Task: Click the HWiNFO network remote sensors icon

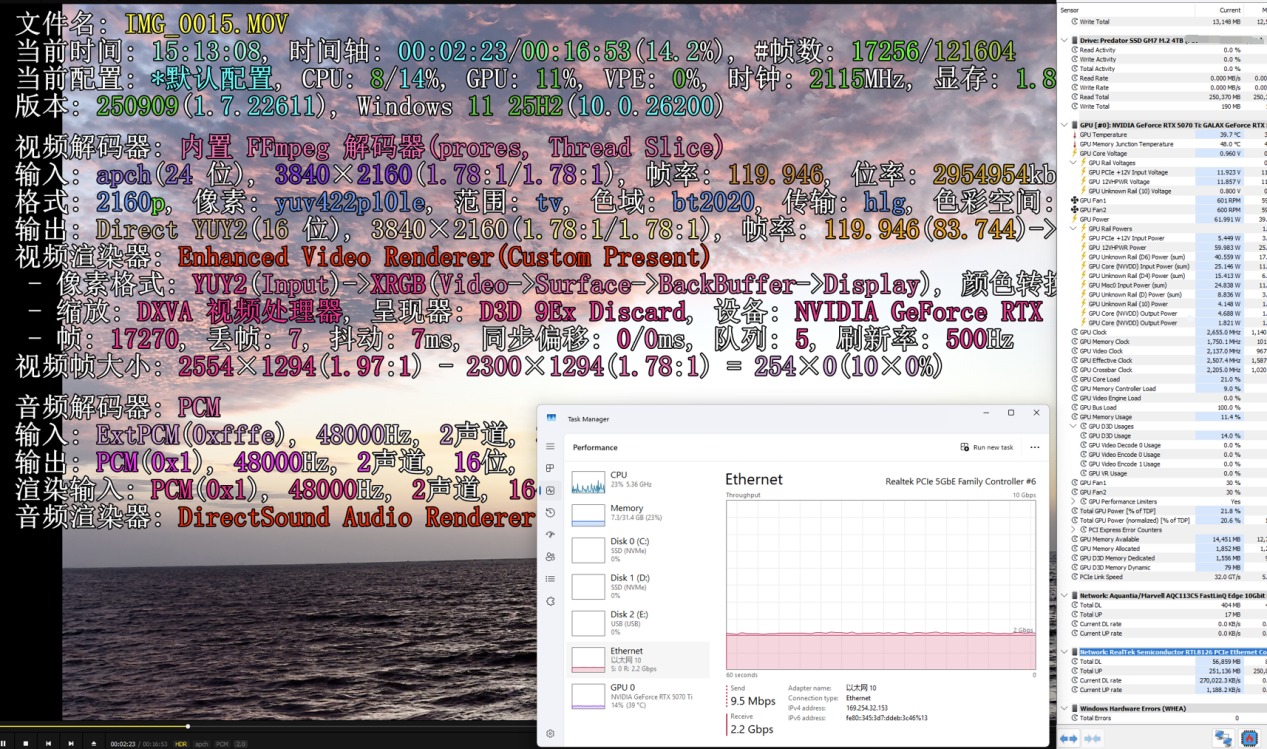Action: (1224, 739)
